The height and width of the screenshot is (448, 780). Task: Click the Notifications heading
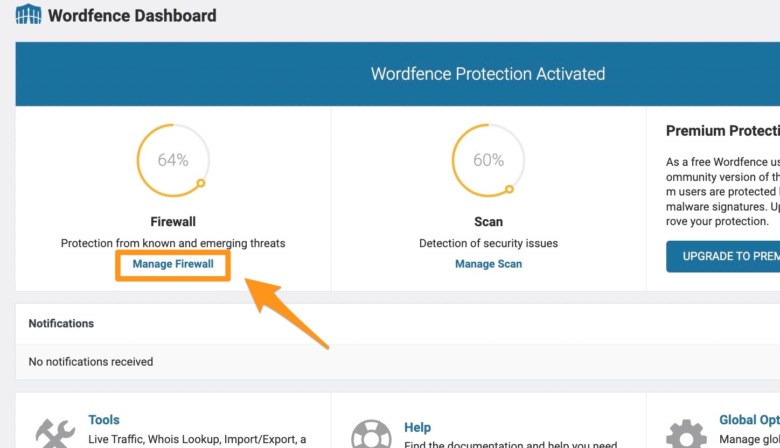pyautogui.click(x=61, y=323)
